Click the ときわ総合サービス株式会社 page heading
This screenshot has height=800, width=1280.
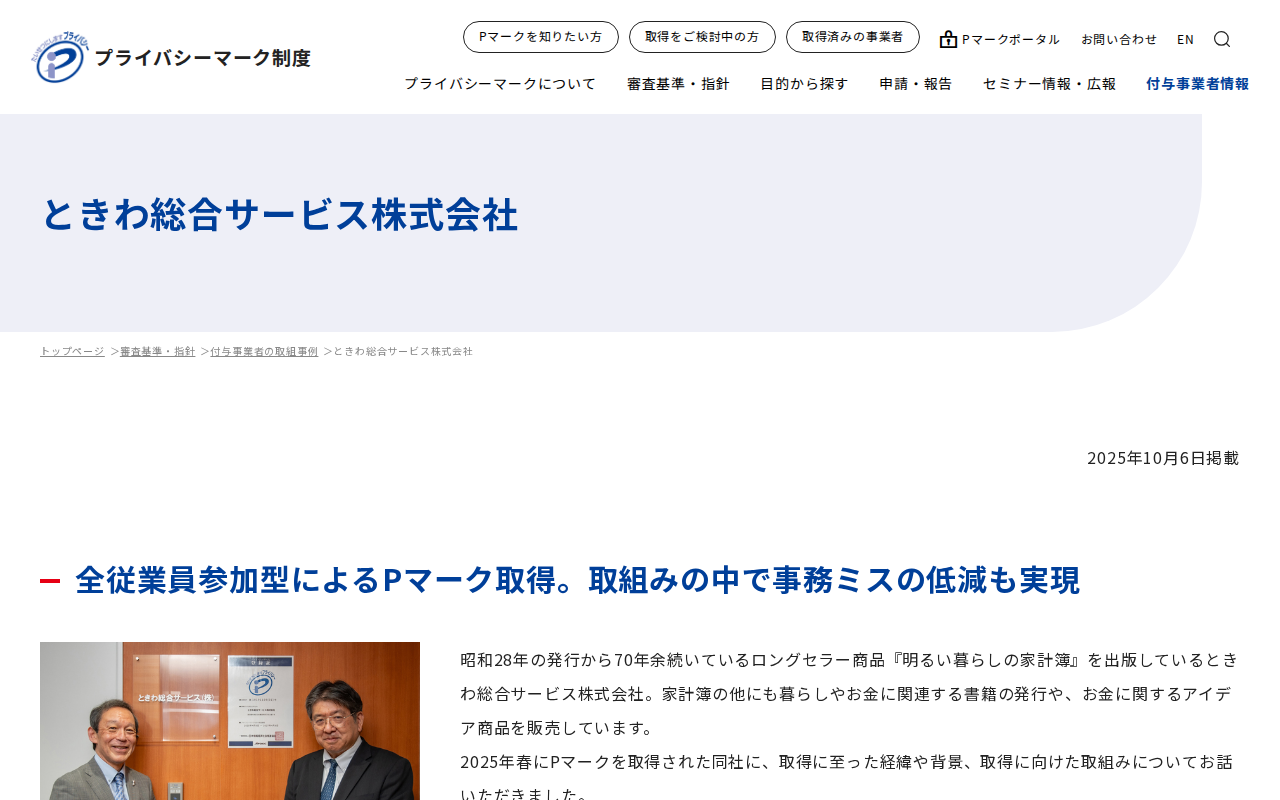pyautogui.click(x=279, y=215)
